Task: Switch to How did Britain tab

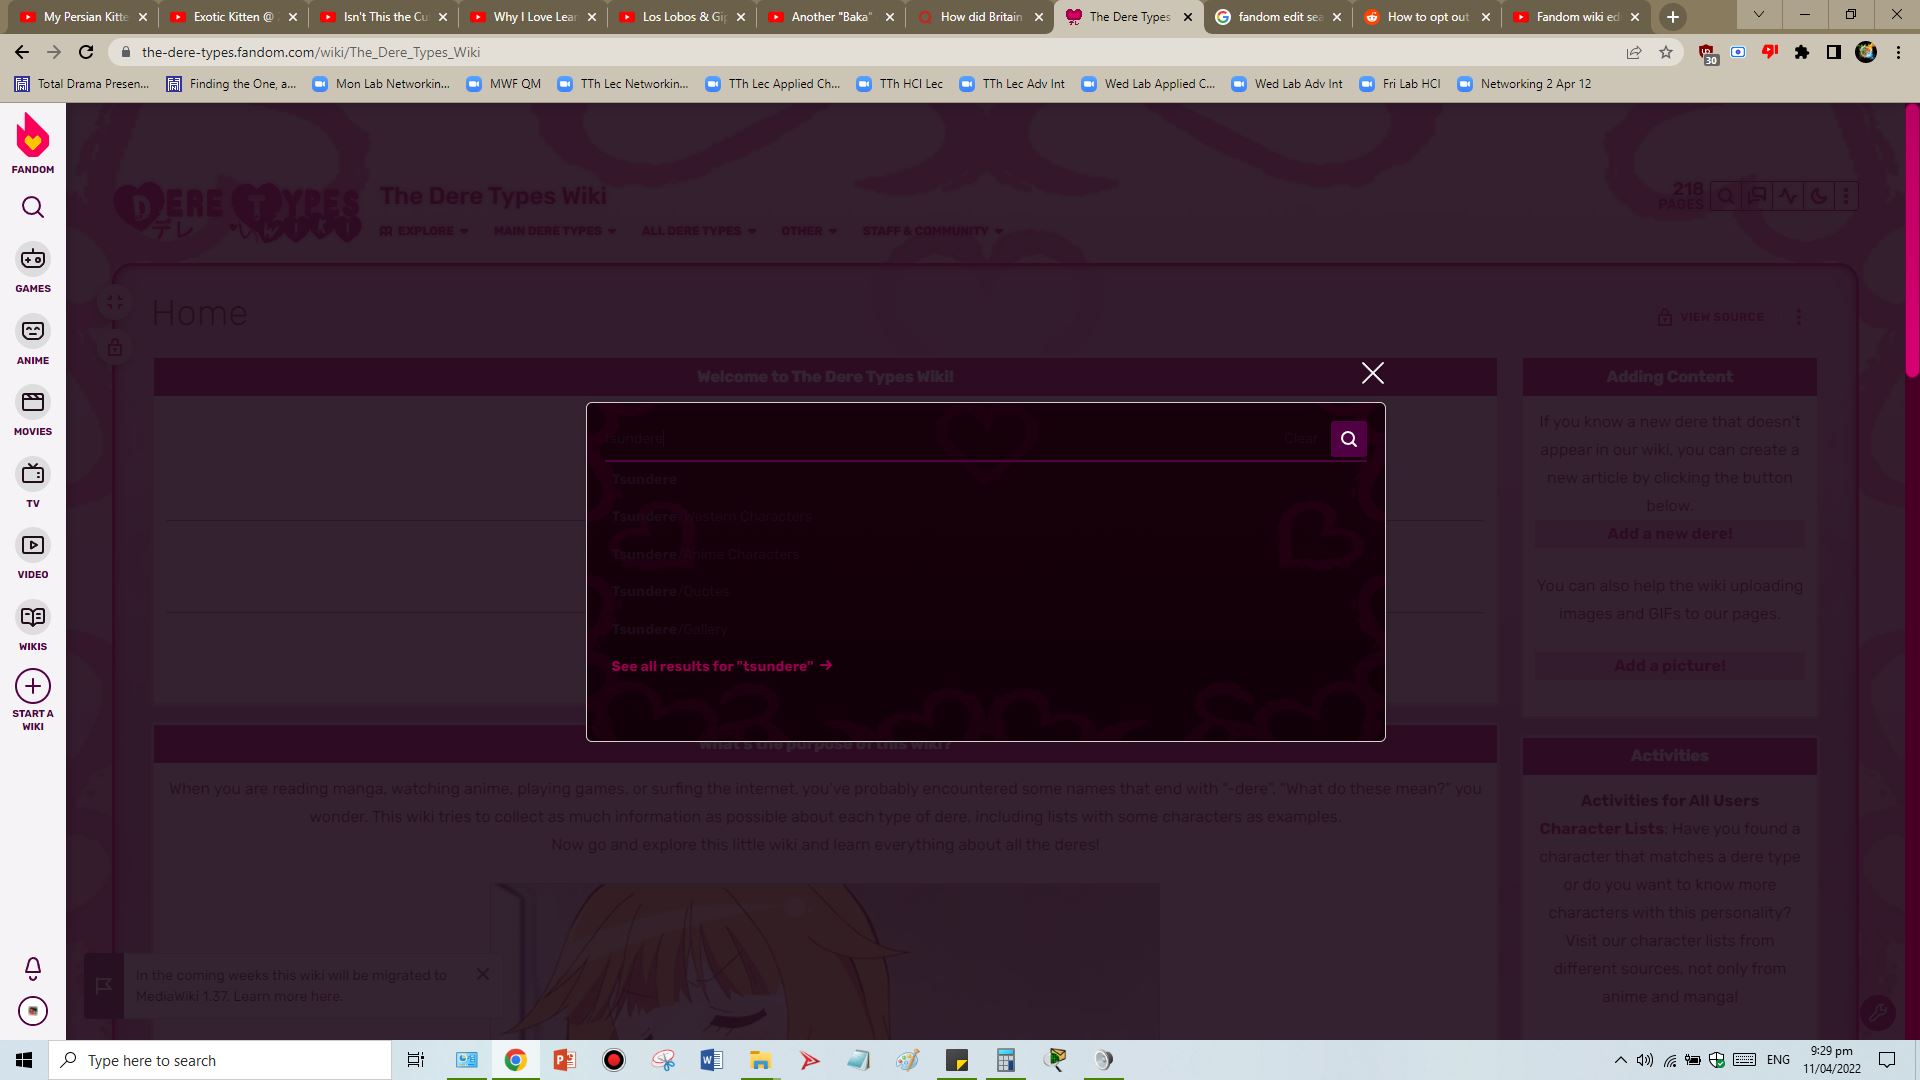Action: click(980, 17)
